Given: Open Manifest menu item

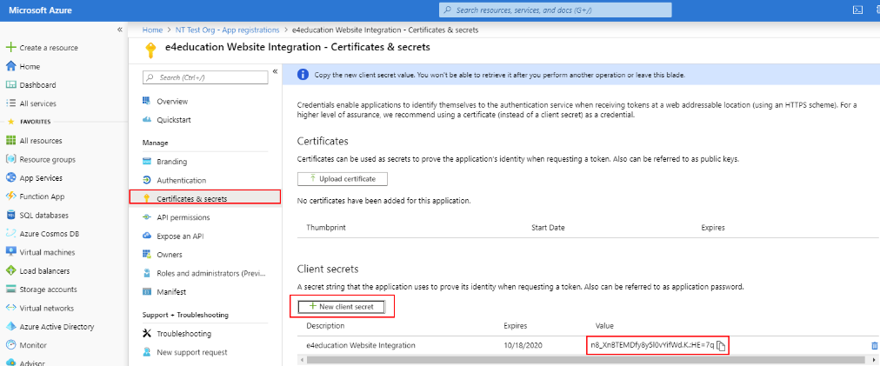Looking at the screenshot, I should (x=171, y=292).
